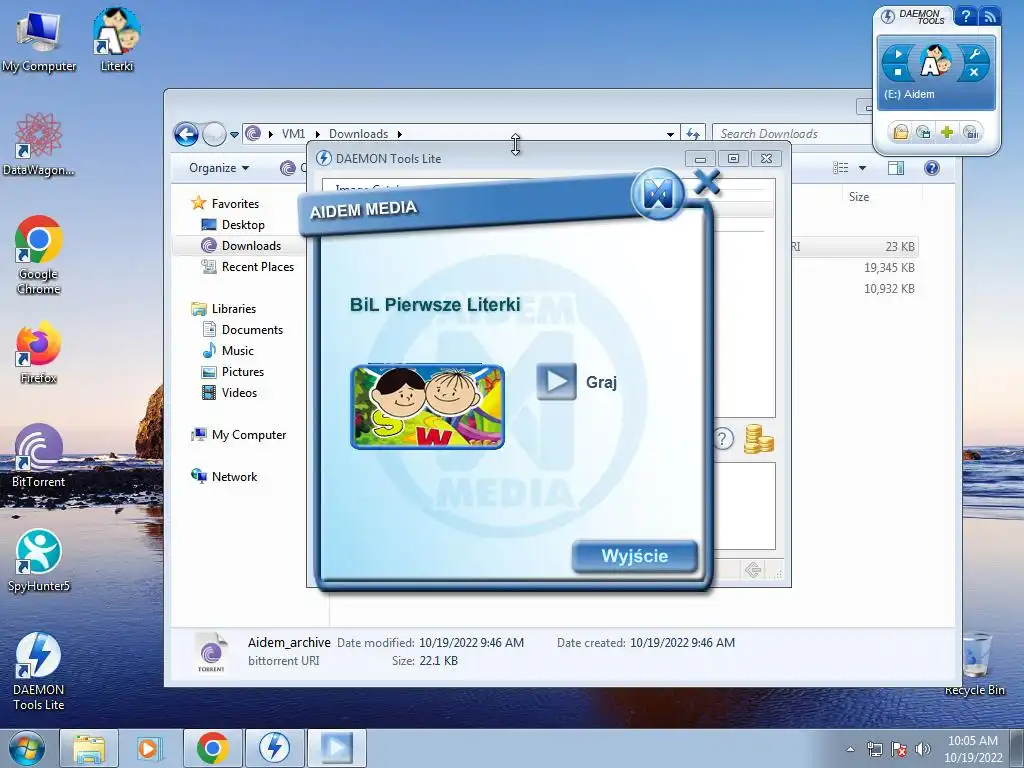The width and height of the screenshot is (1024, 768).
Task: Click the Aidem Media round M logo
Action: [658, 193]
